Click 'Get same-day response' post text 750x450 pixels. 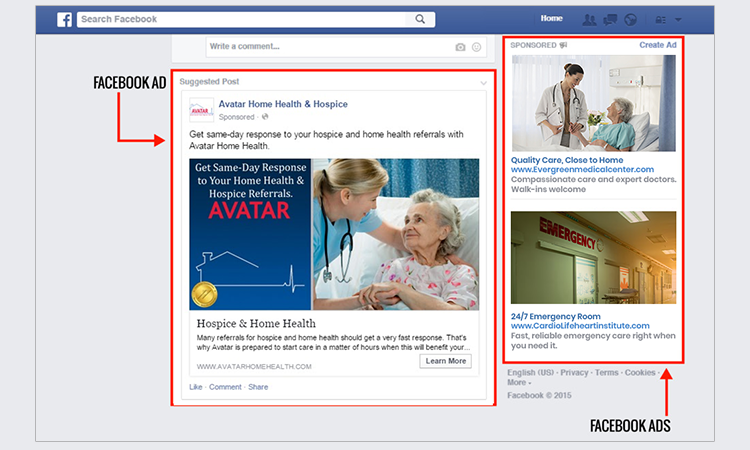[x=326, y=140]
